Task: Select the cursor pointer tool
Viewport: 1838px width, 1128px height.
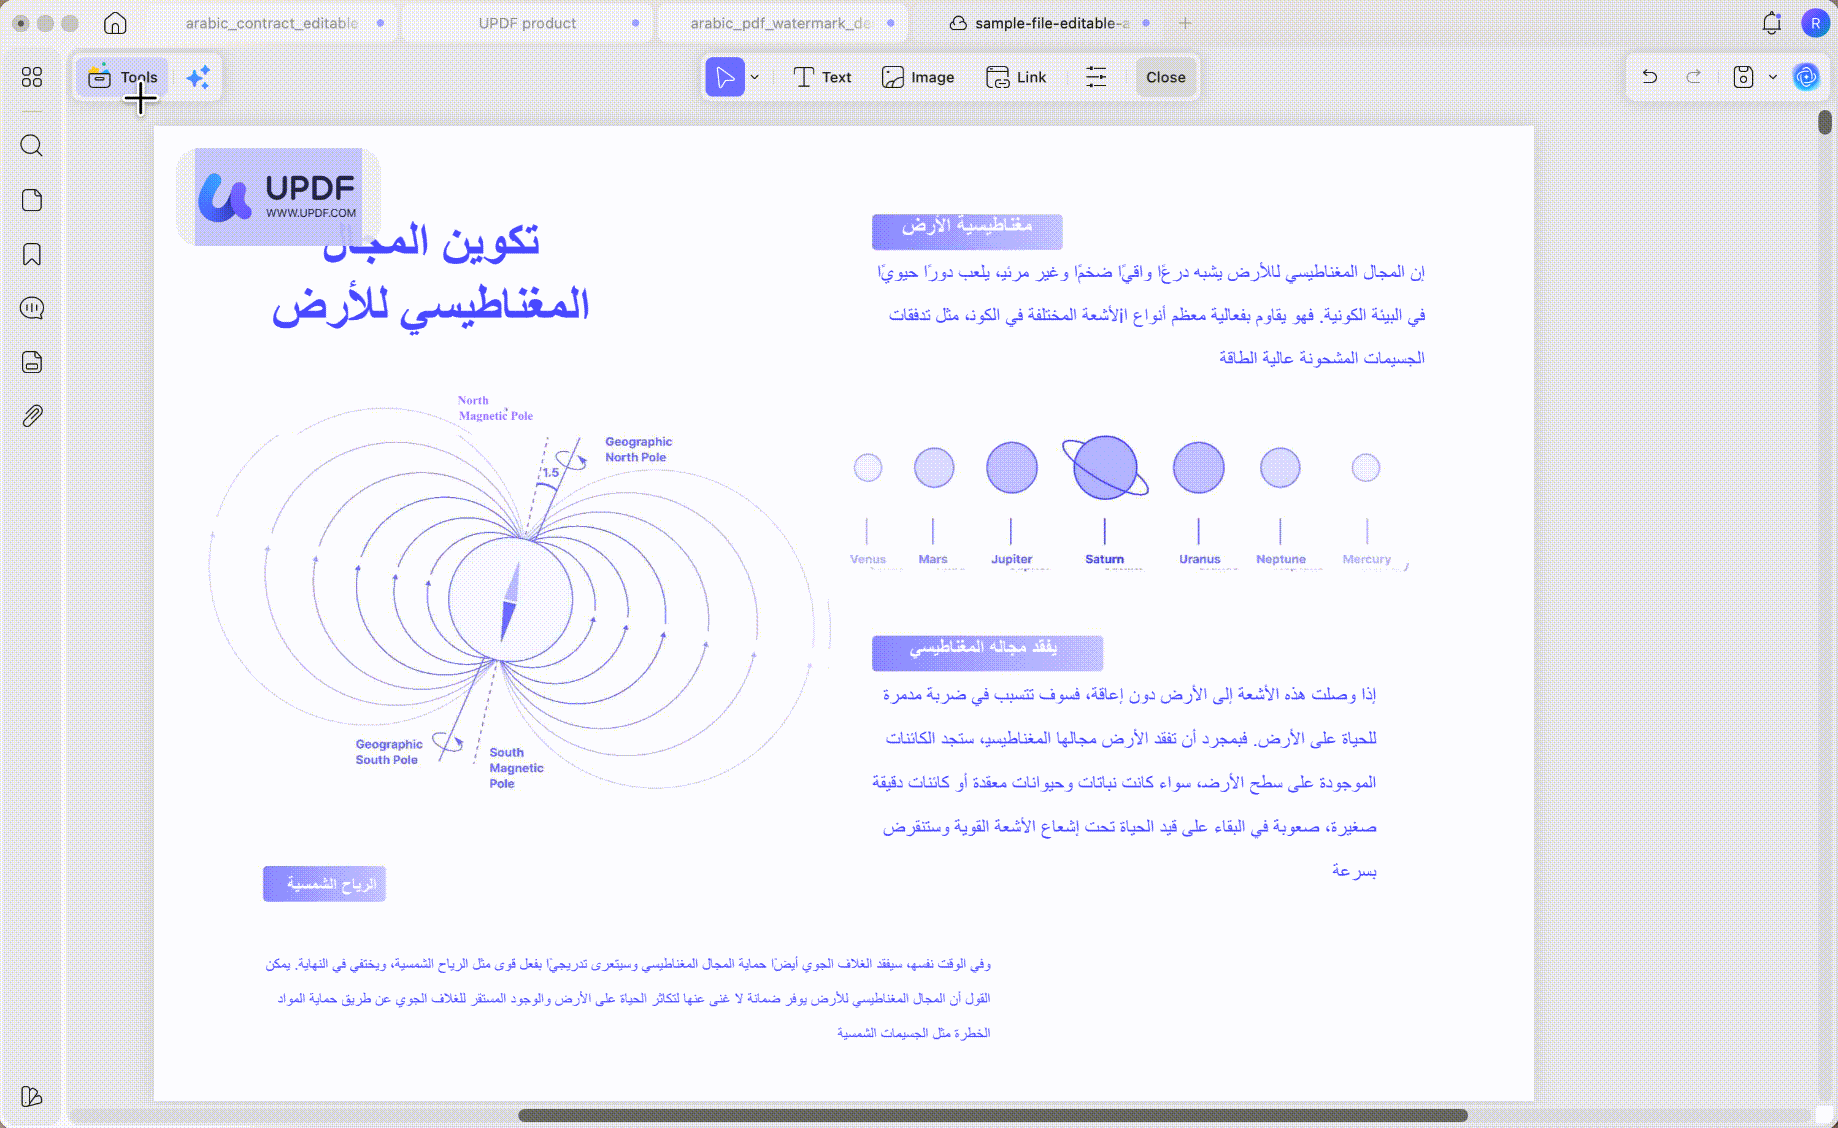Action: (x=725, y=77)
